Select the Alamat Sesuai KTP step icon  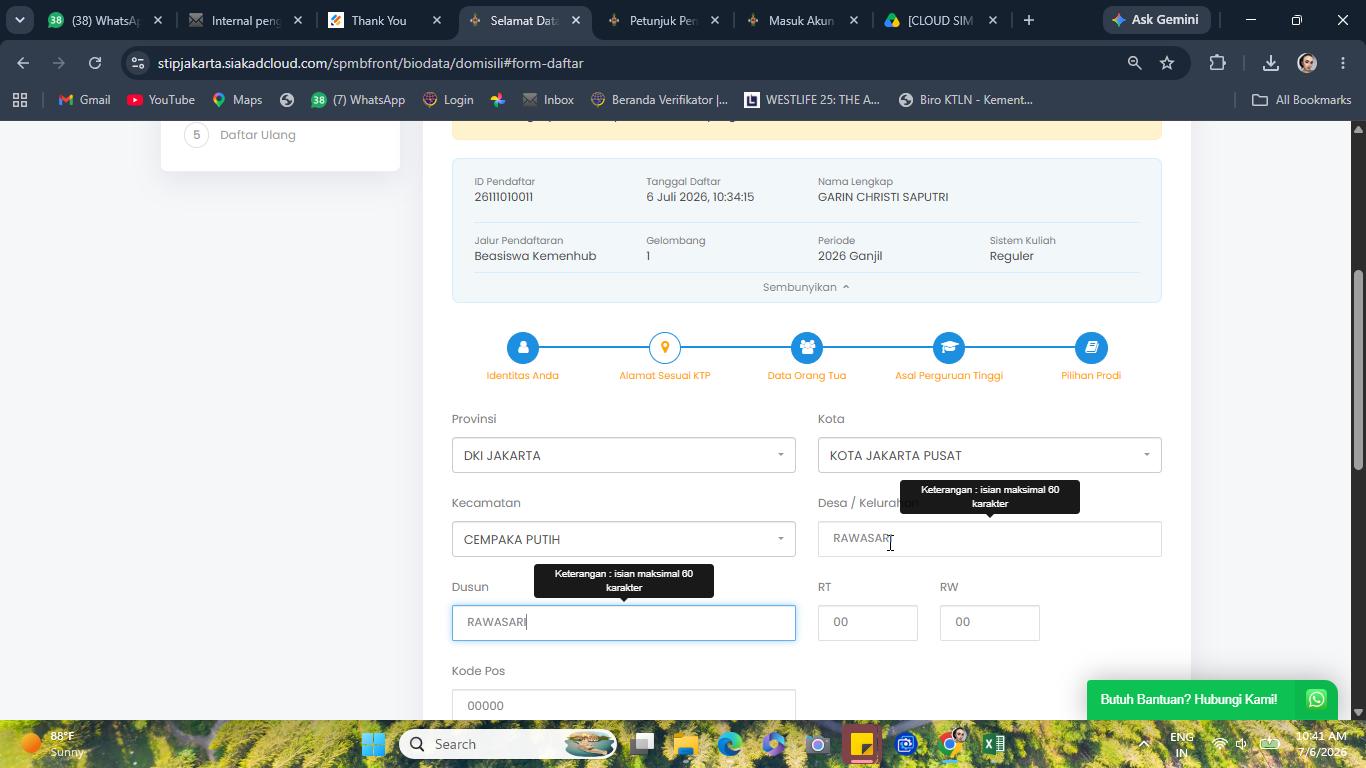pyautogui.click(x=664, y=348)
